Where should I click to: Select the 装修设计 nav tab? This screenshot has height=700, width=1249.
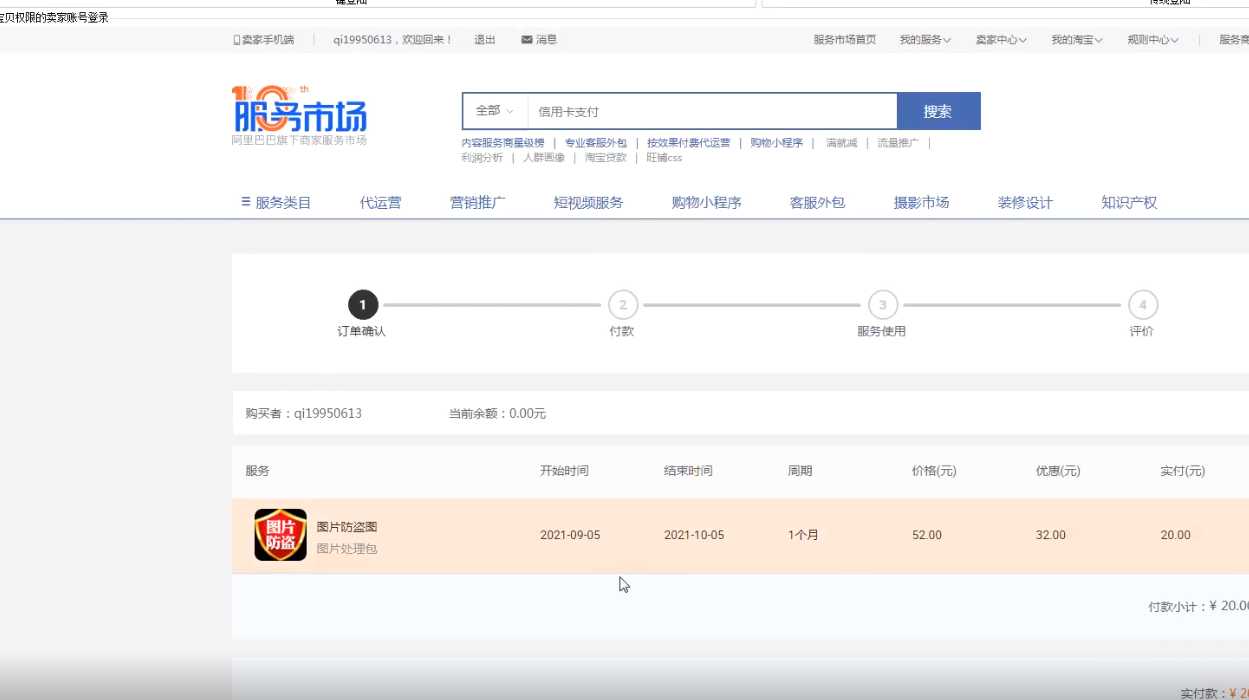click(x=1026, y=202)
